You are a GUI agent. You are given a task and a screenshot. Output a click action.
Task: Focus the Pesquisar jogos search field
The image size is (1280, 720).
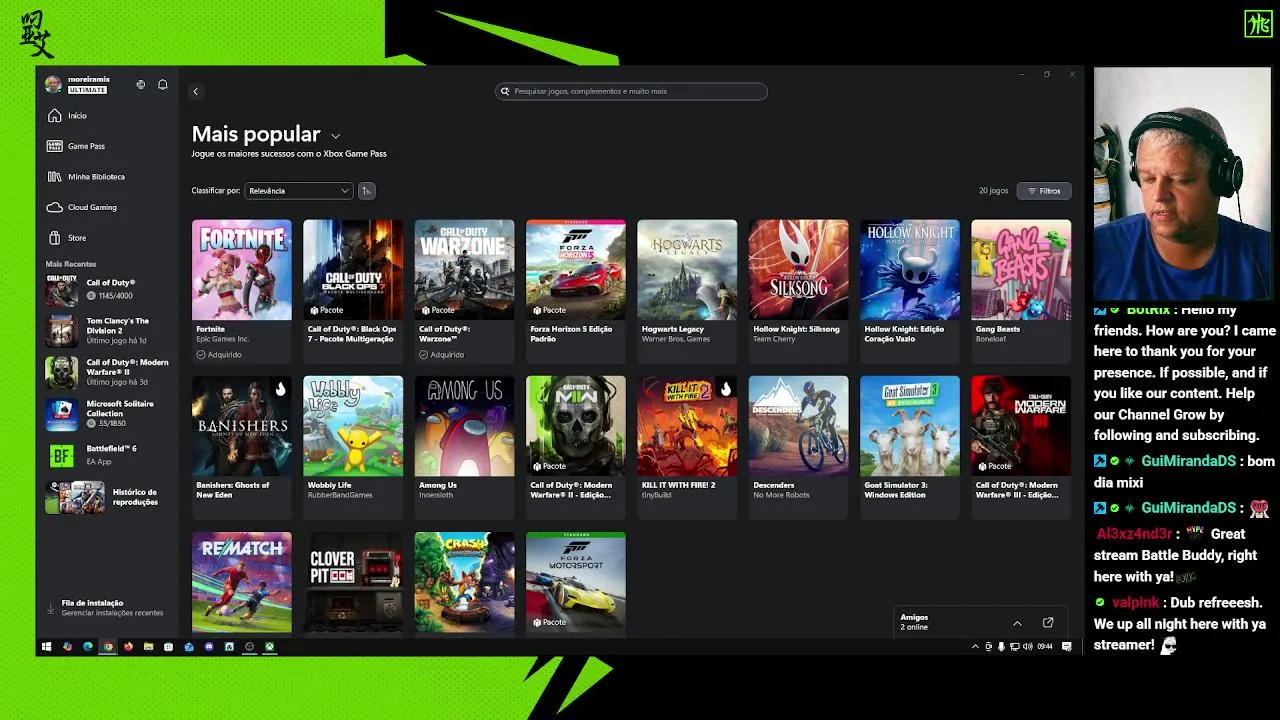632,91
